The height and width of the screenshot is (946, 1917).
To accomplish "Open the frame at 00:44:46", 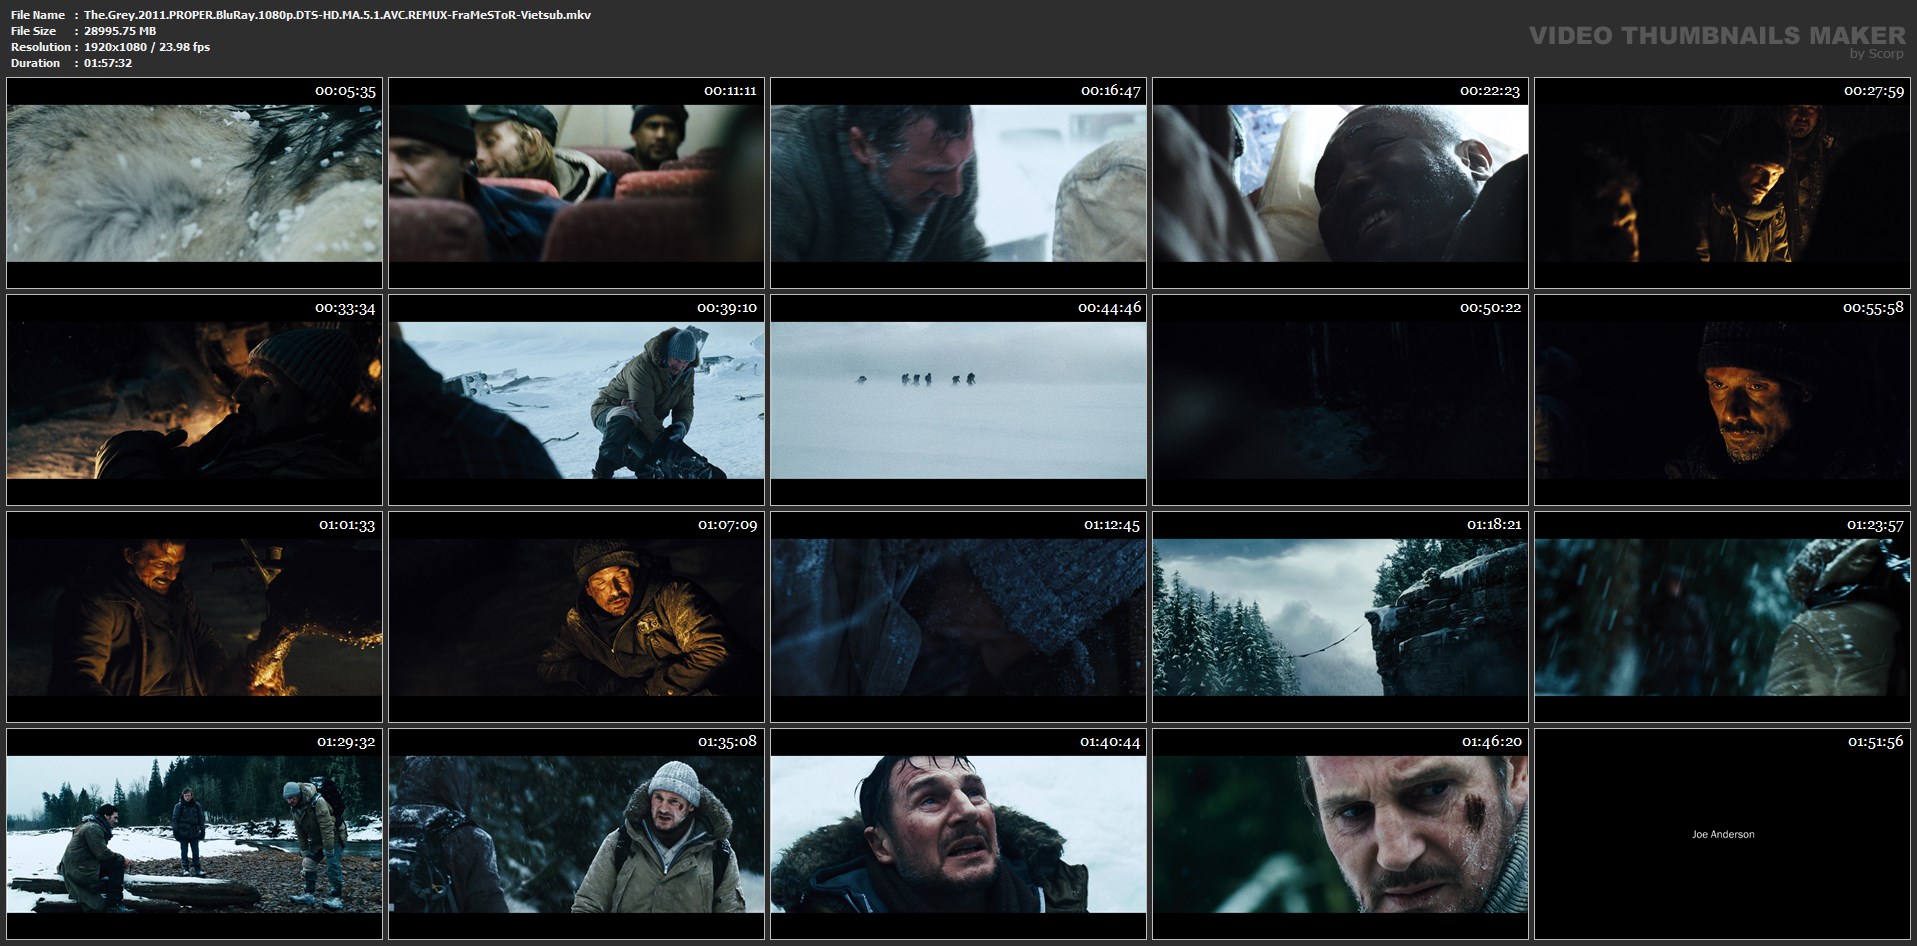I will pos(958,400).
